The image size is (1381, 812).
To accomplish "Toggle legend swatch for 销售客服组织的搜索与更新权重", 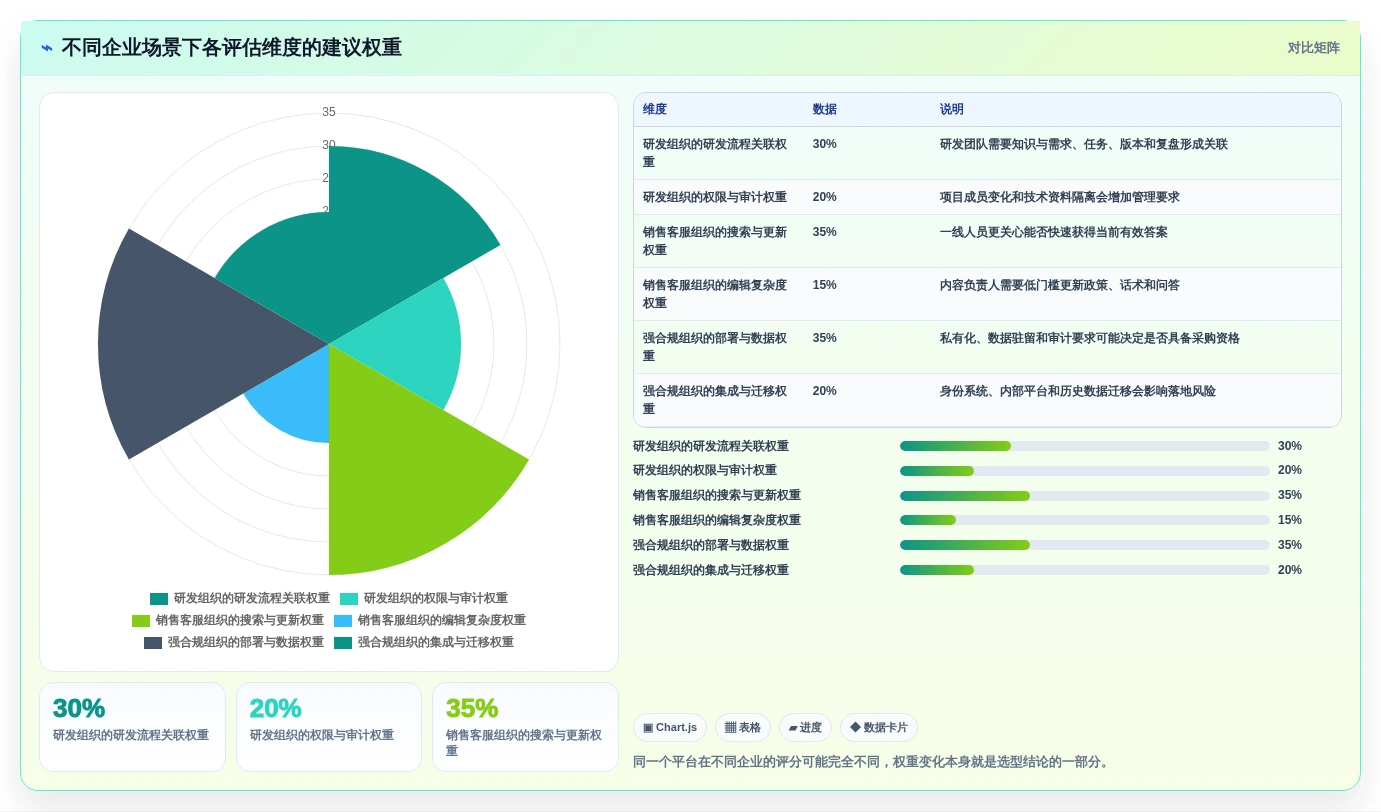I will click(141, 621).
